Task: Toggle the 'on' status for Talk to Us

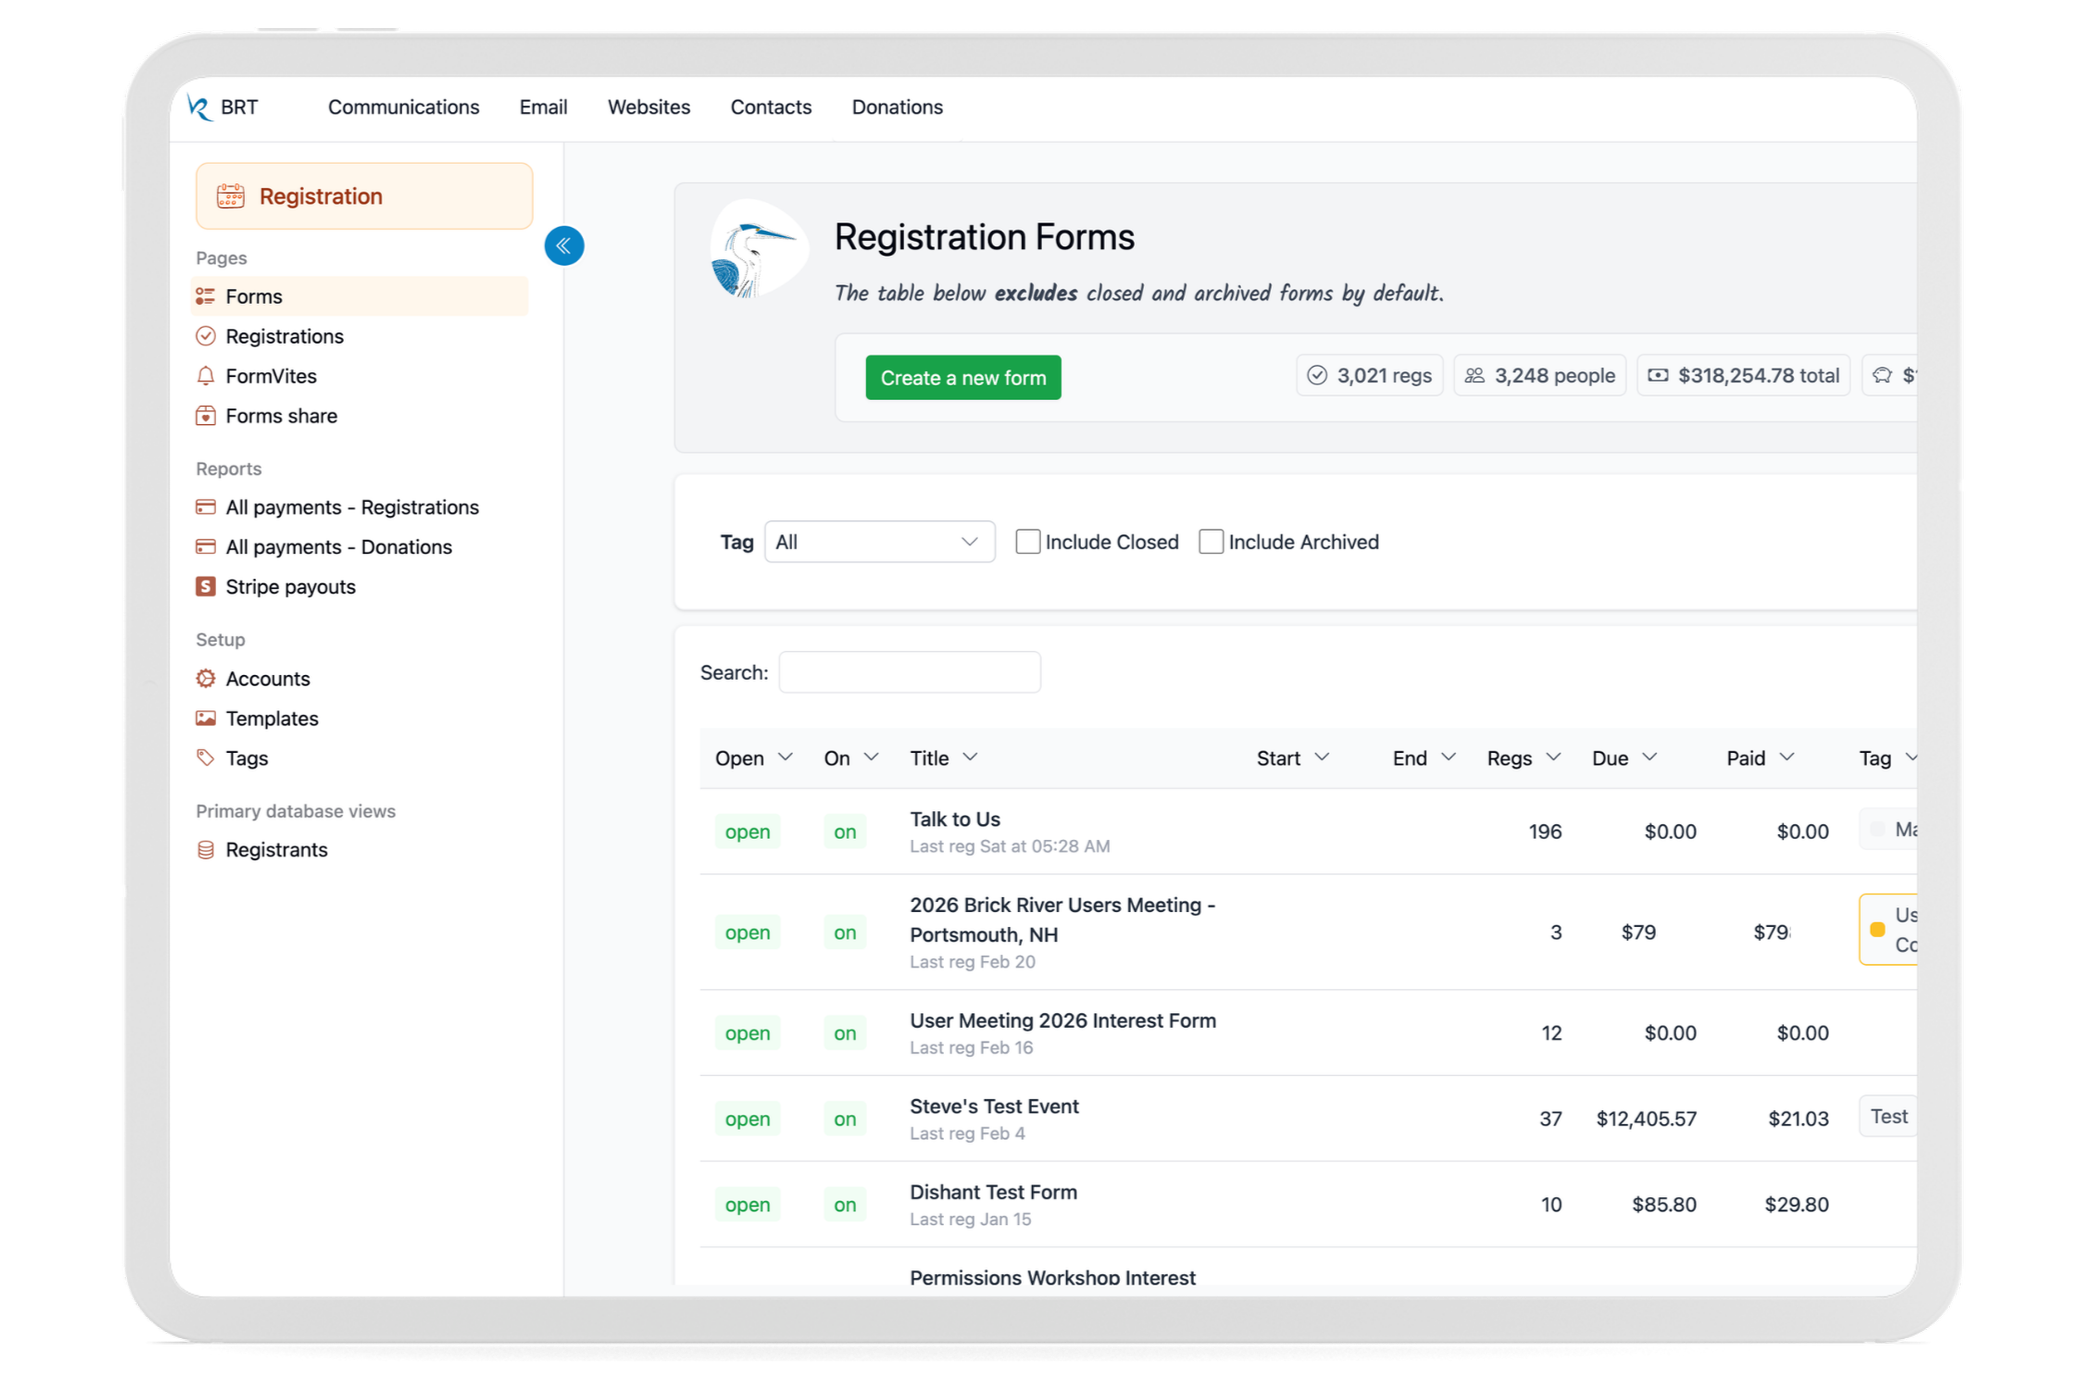Action: click(844, 832)
